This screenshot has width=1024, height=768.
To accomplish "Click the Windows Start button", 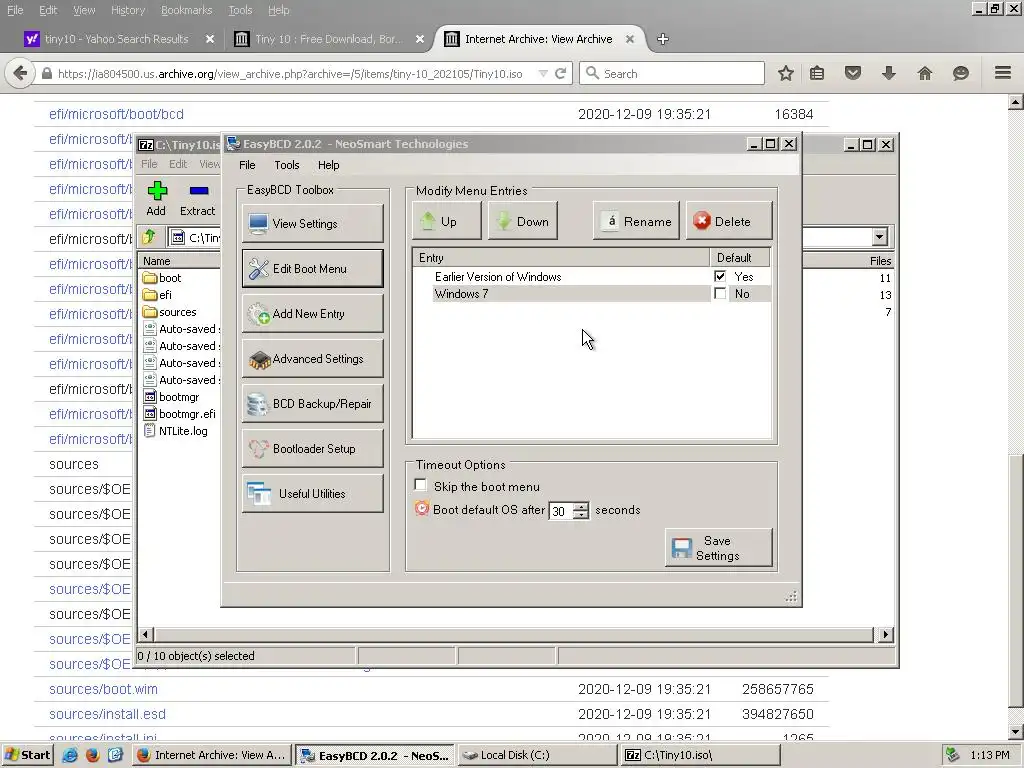I will click(27, 755).
